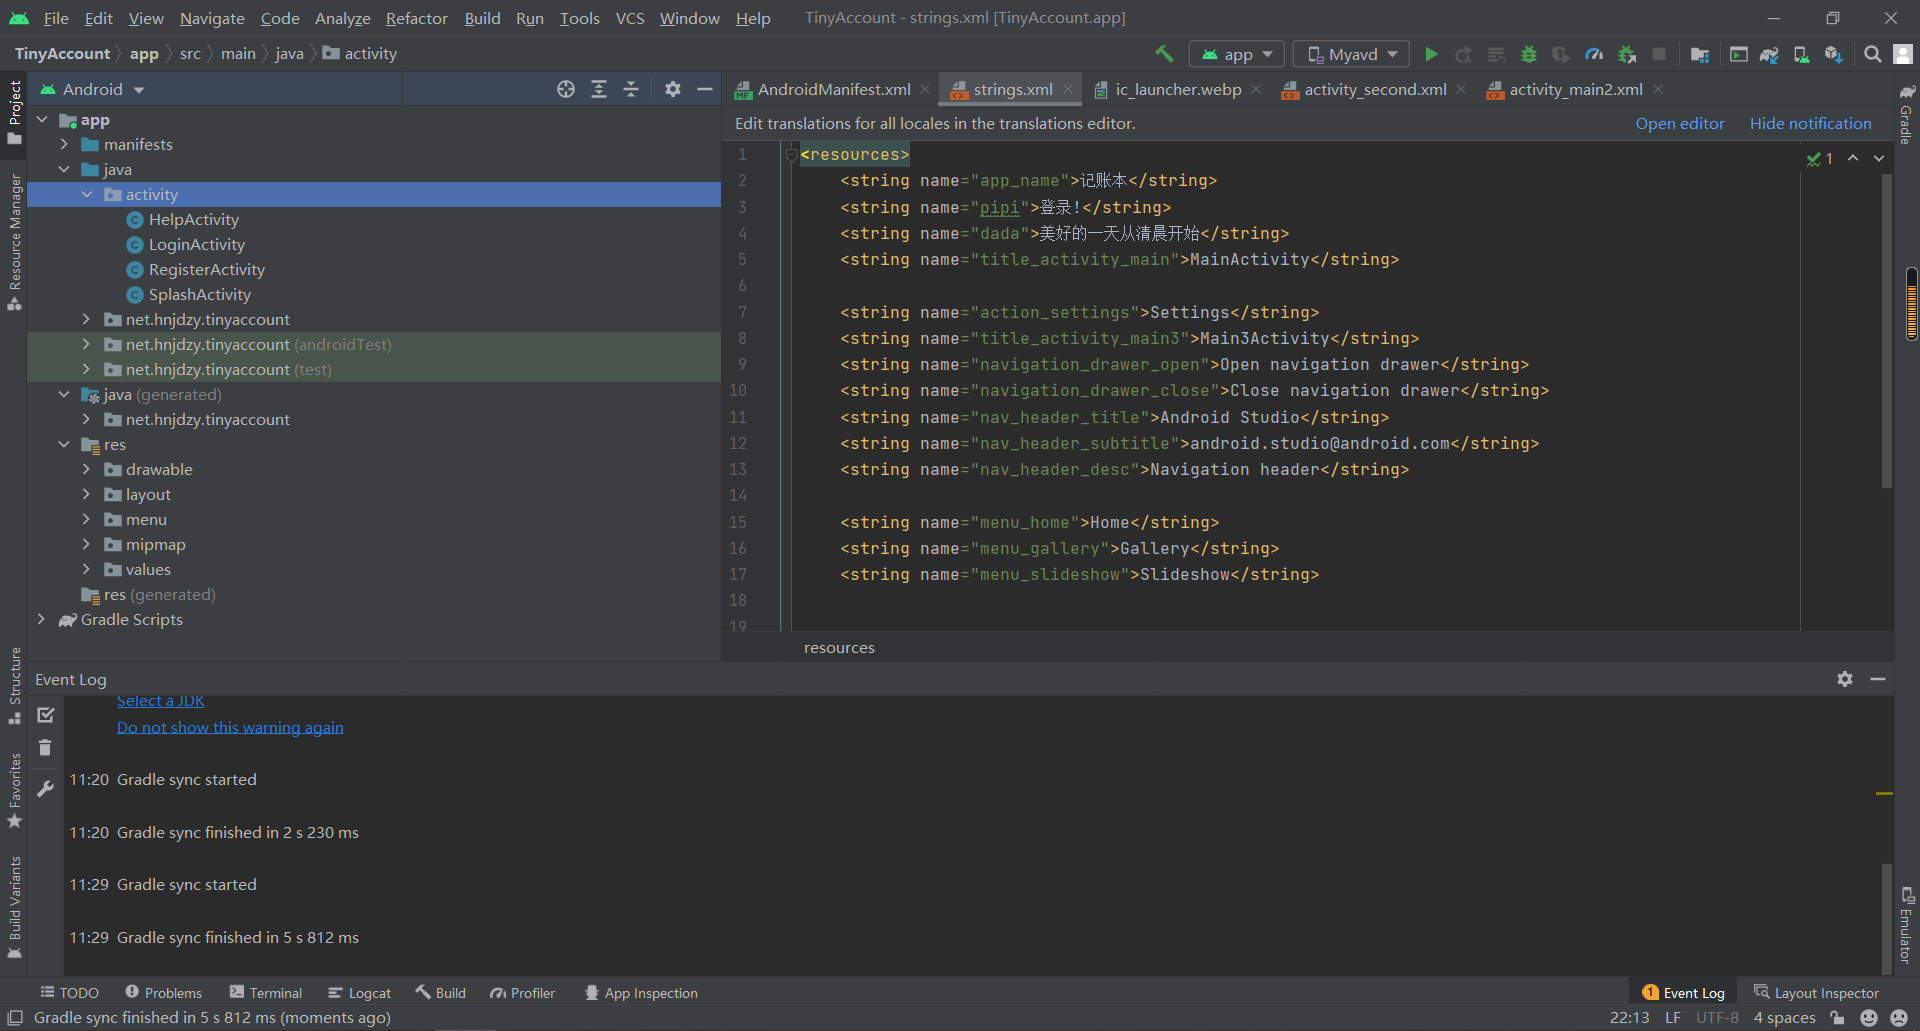
Task: Select LoginActivity in the project tree
Action: [196, 244]
